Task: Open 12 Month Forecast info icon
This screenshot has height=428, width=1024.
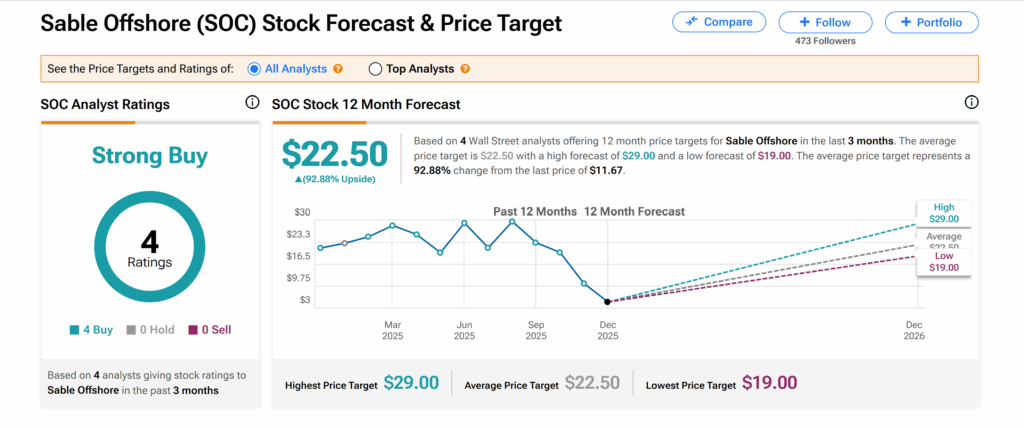Action: [x=971, y=103]
